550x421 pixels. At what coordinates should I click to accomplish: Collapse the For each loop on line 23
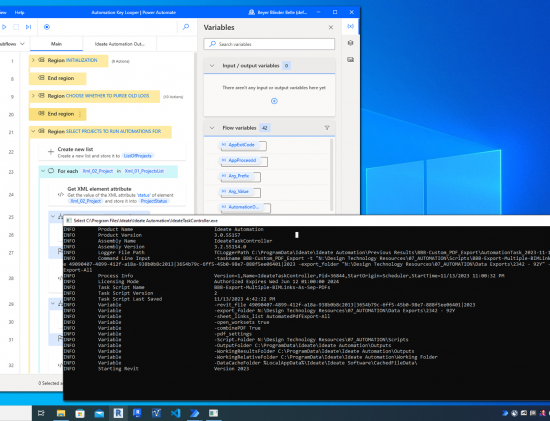[43, 171]
